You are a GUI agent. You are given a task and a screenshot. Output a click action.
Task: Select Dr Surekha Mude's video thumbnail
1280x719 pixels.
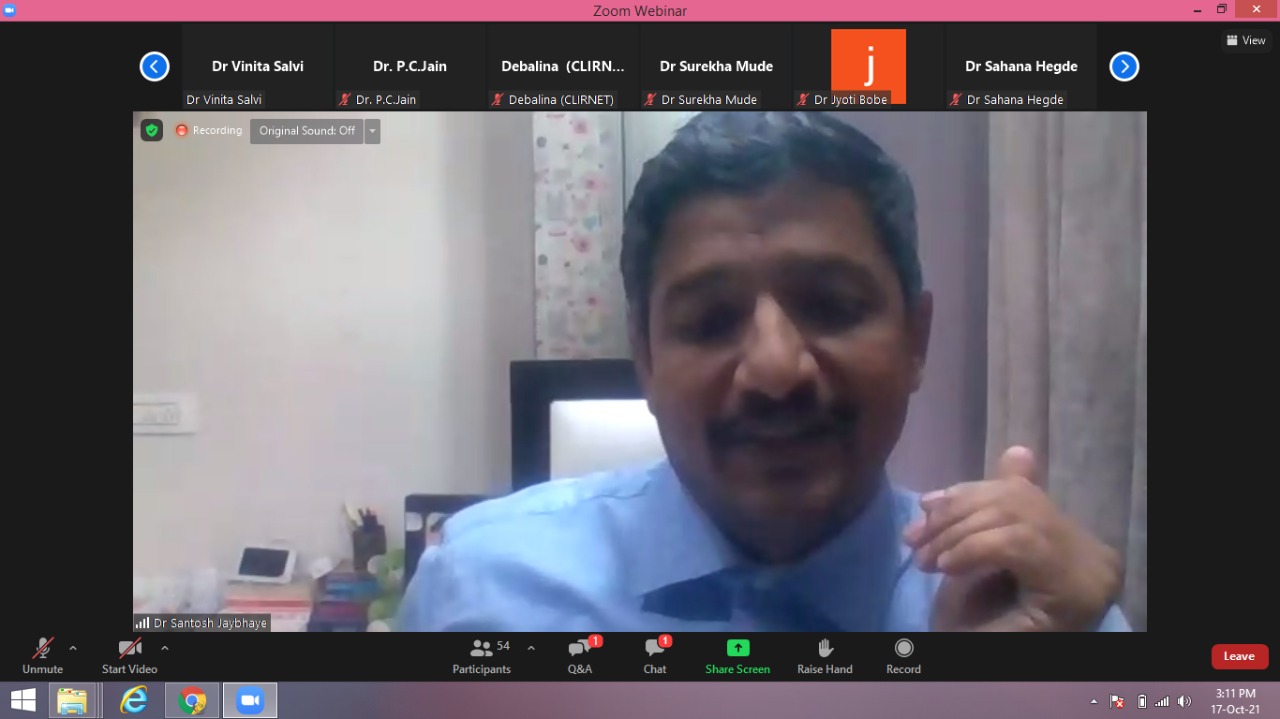(x=716, y=67)
